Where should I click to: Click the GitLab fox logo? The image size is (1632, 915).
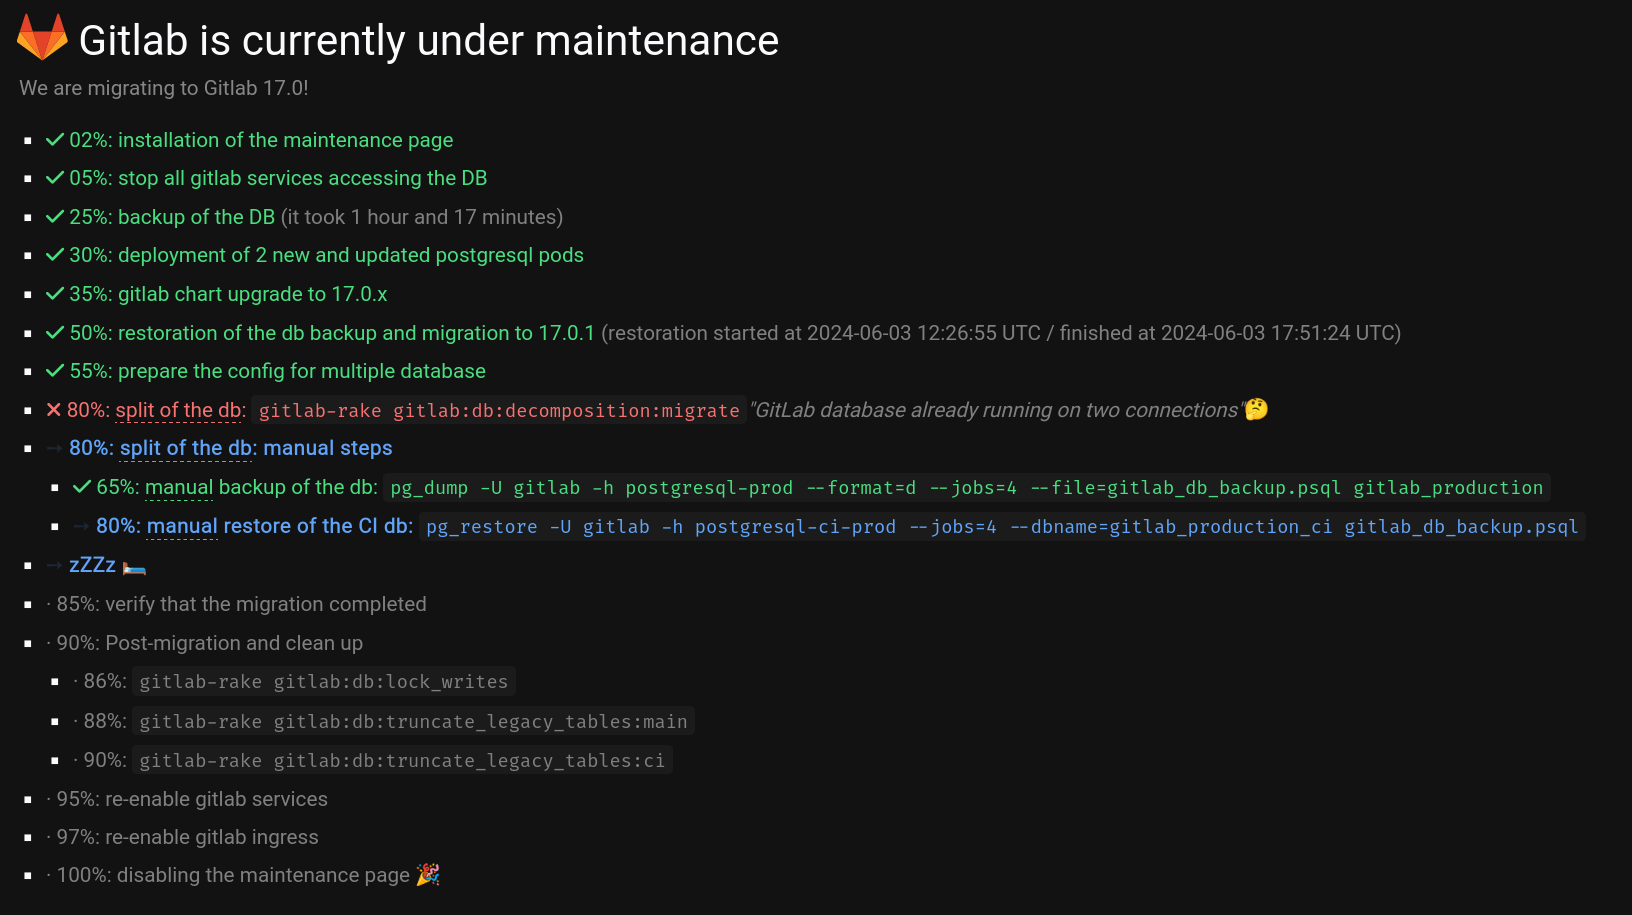pyautogui.click(x=42, y=38)
